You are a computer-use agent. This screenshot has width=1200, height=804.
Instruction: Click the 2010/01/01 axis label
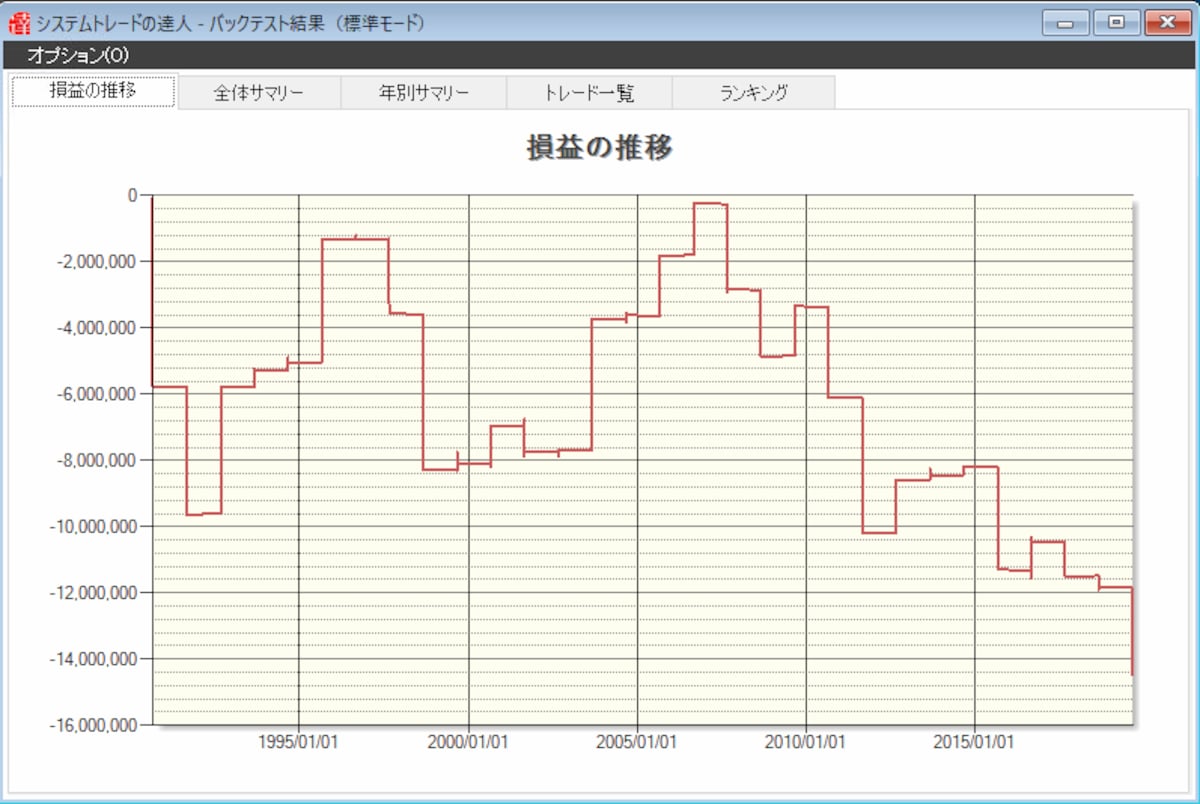coord(806,743)
